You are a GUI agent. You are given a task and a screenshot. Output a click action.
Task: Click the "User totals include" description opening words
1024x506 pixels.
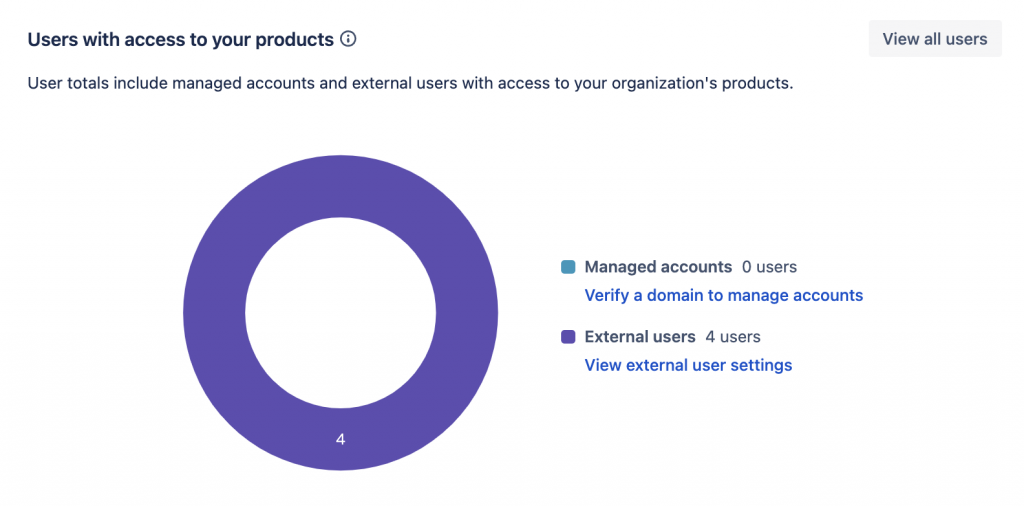[x=98, y=83]
